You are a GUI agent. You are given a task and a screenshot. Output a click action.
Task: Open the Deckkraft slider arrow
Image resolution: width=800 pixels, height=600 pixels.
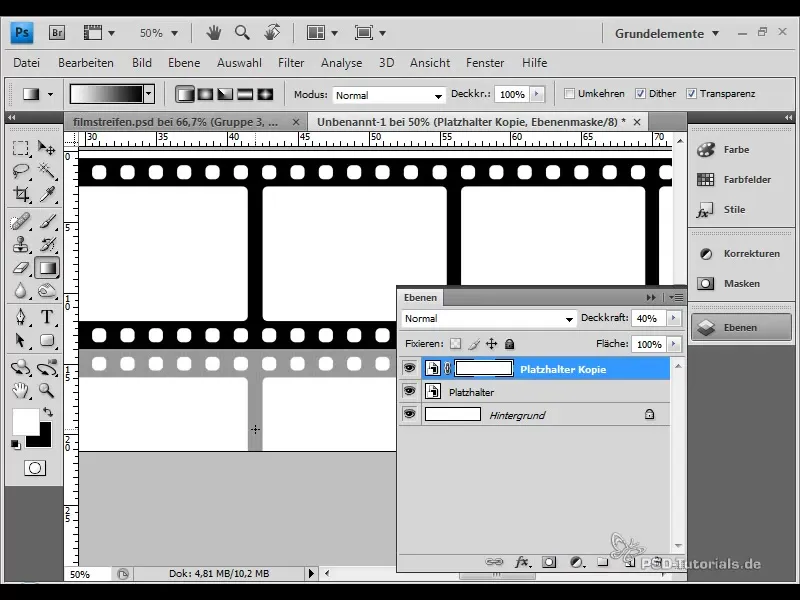click(x=673, y=318)
